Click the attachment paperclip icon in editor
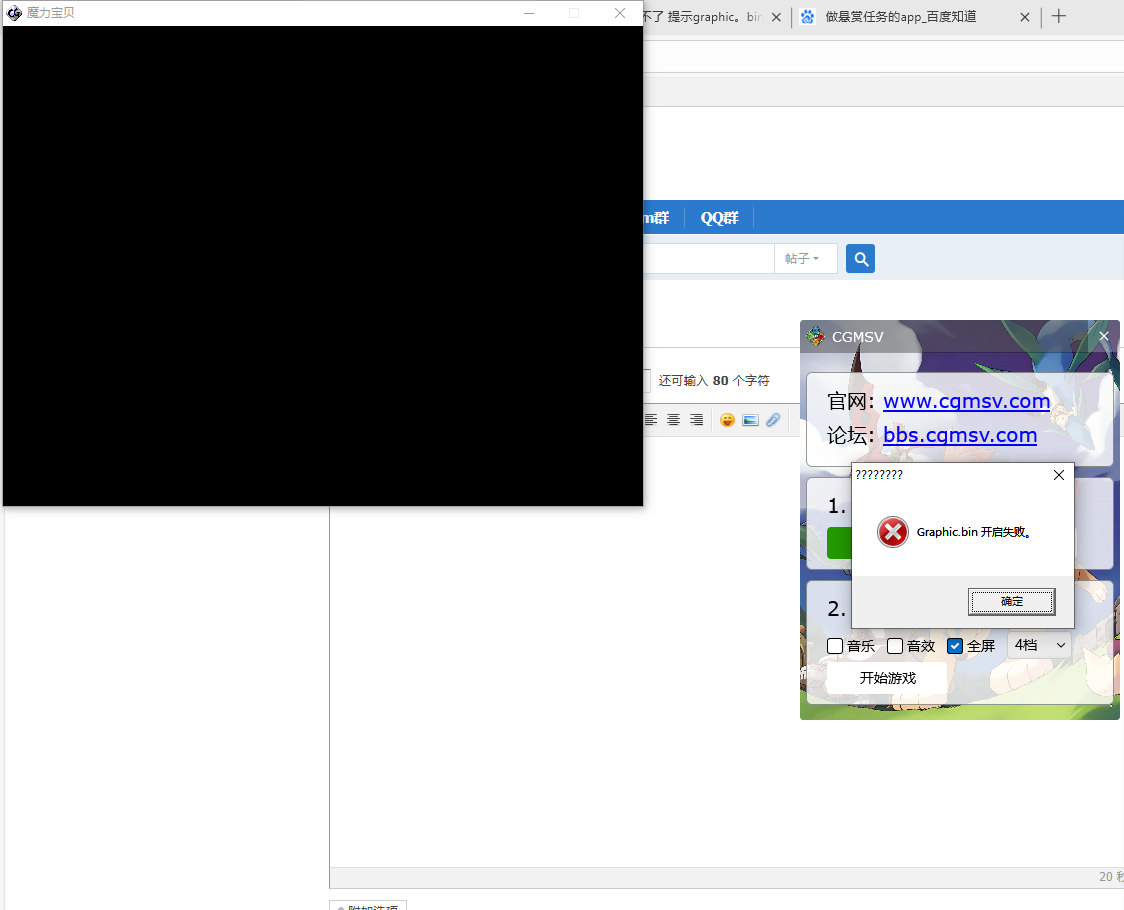Viewport: 1124px width, 910px height. (x=773, y=420)
